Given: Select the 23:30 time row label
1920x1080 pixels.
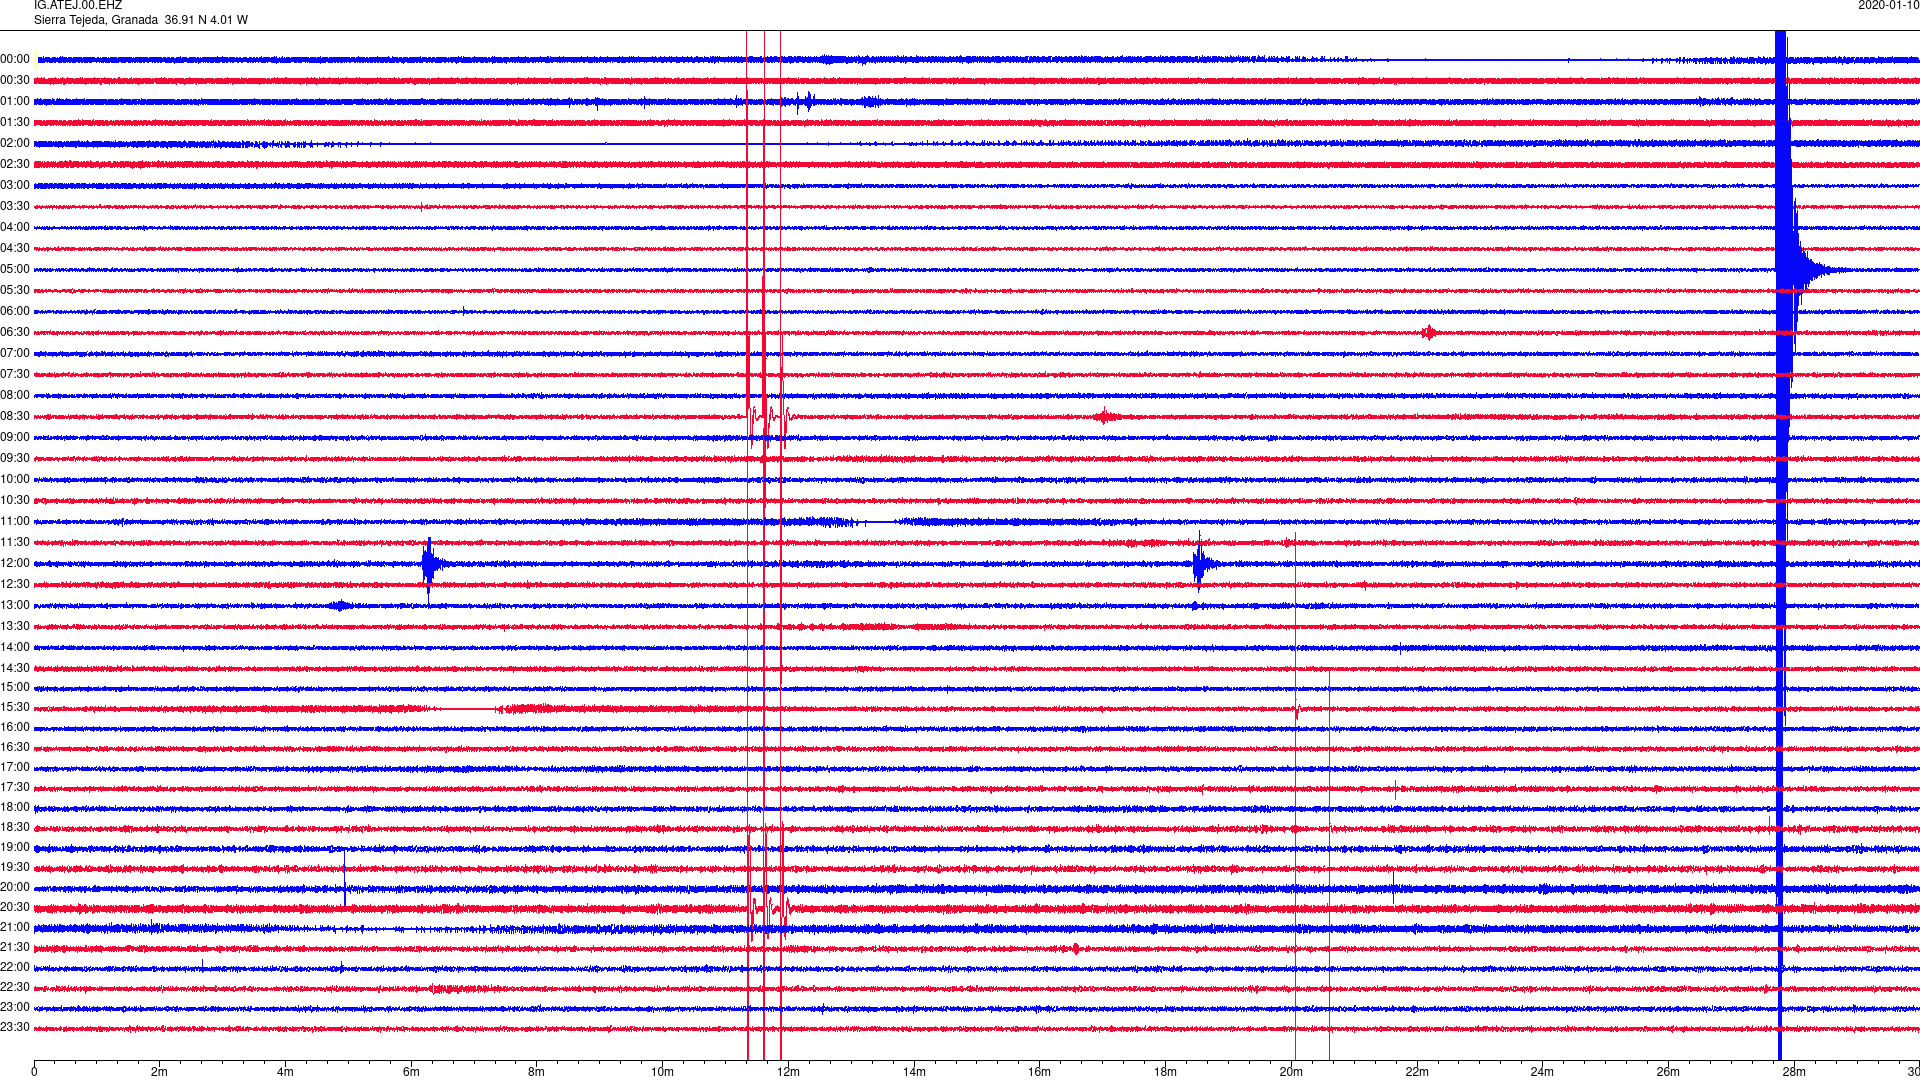Looking at the screenshot, I should (x=15, y=1028).
